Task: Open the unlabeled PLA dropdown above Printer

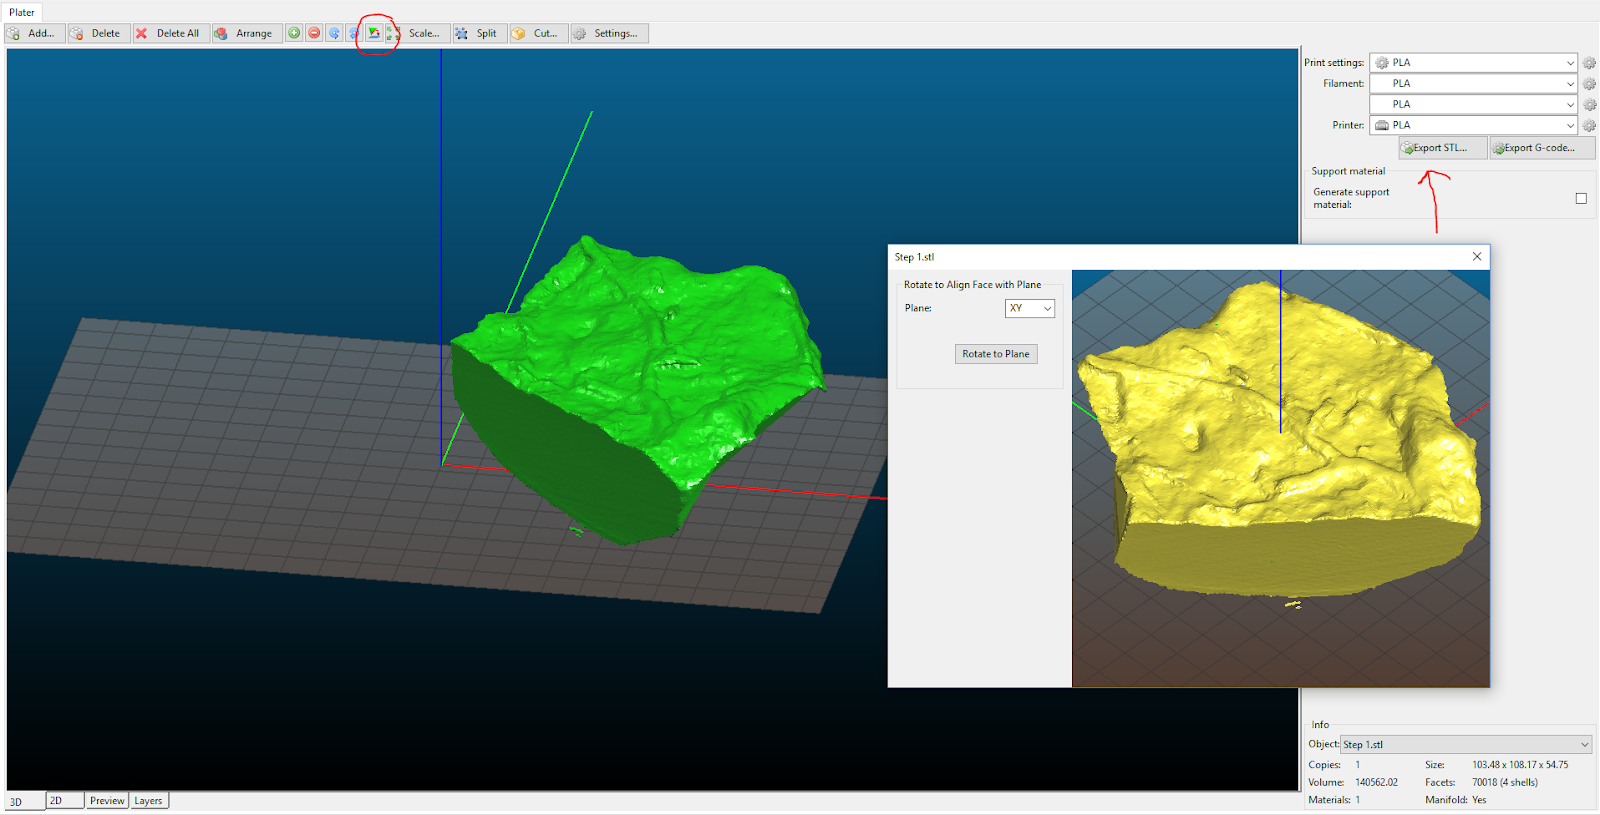Action: click(1473, 105)
